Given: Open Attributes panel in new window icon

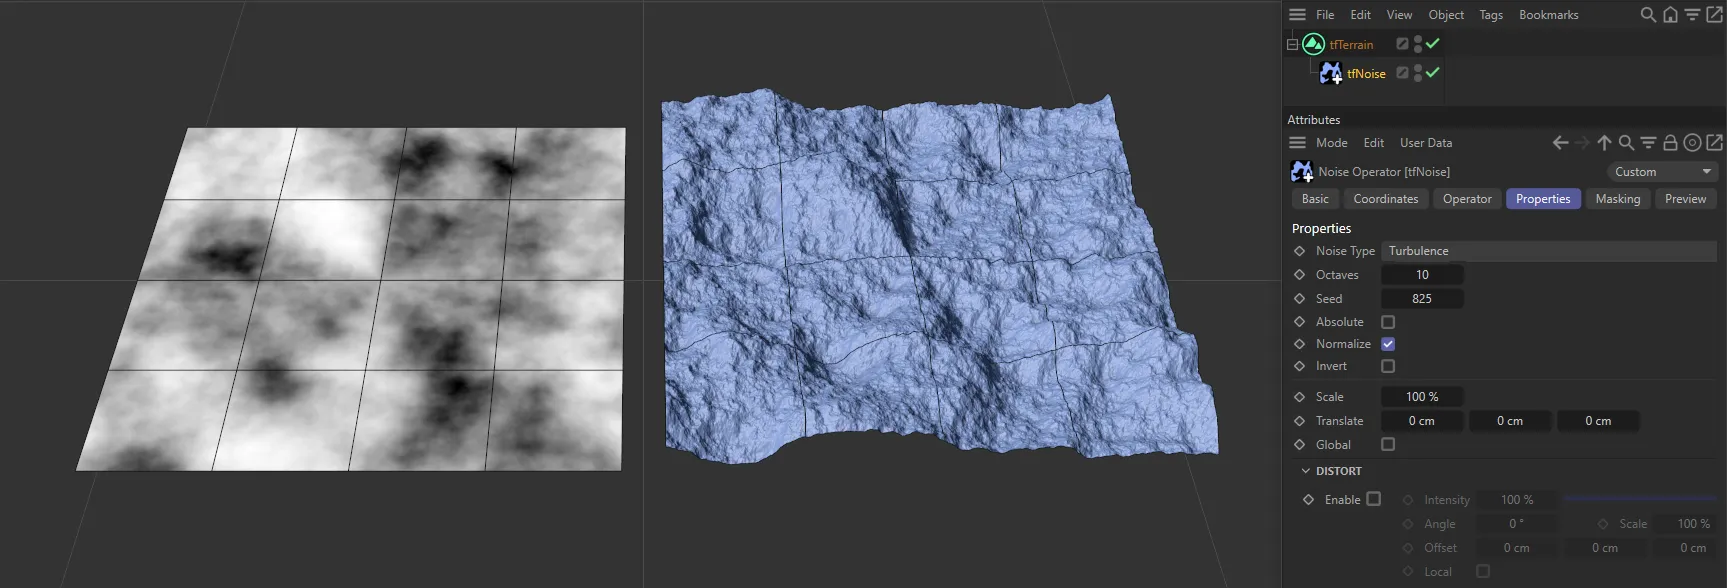Looking at the screenshot, I should 1714,143.
